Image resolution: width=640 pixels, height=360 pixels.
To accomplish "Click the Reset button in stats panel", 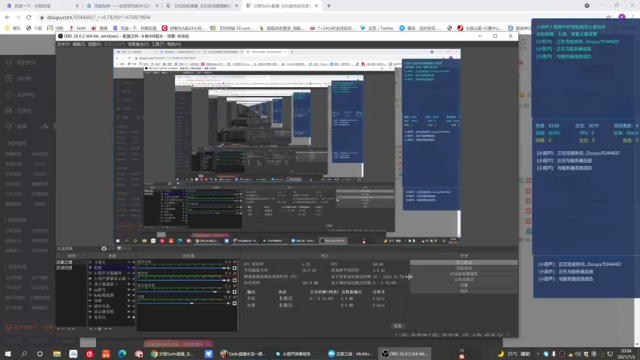I will click(398, 326).
